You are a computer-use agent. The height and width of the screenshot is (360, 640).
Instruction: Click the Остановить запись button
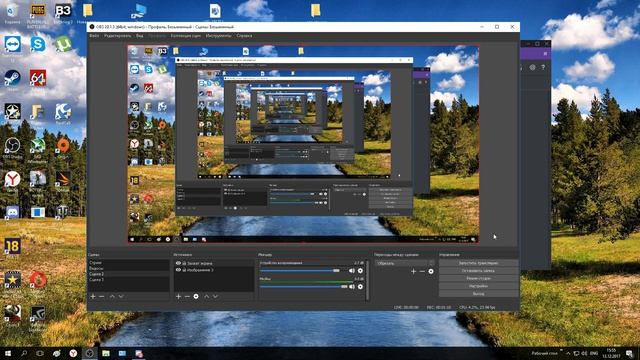(478, 271)
